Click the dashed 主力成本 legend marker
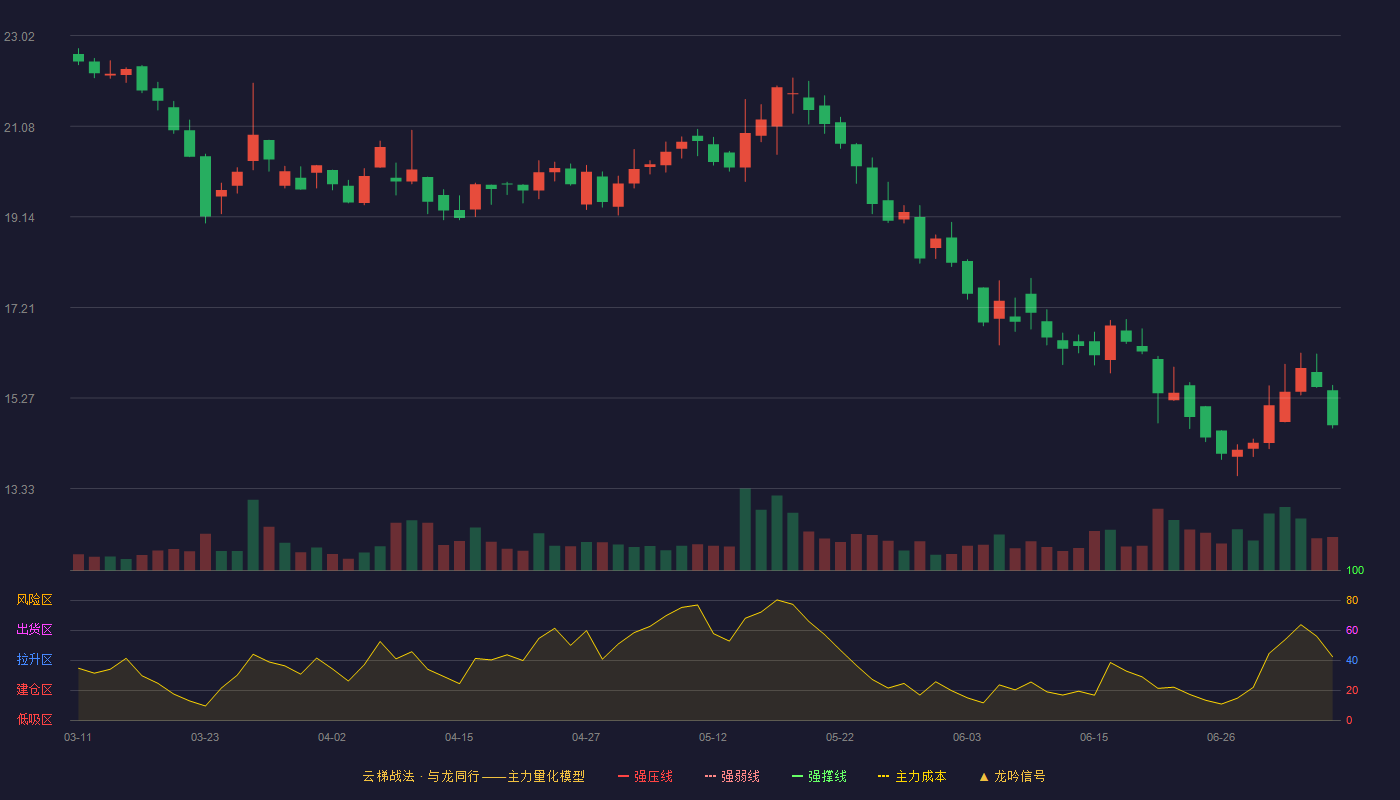 point(884,776)
